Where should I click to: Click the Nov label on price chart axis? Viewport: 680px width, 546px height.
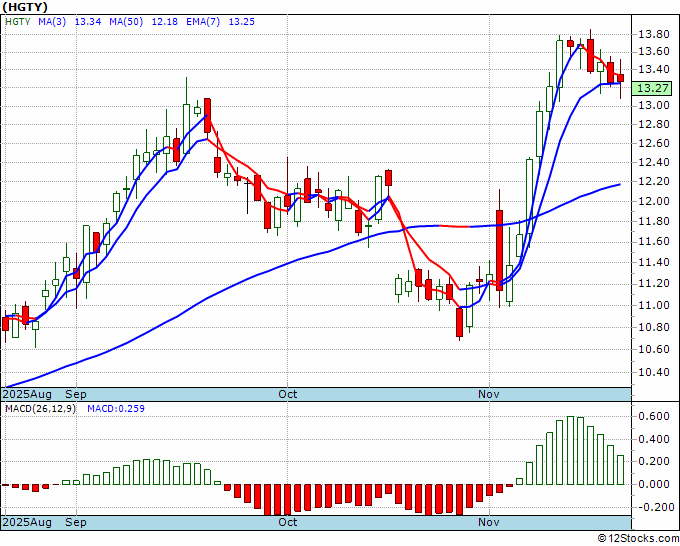pos(489,394)
